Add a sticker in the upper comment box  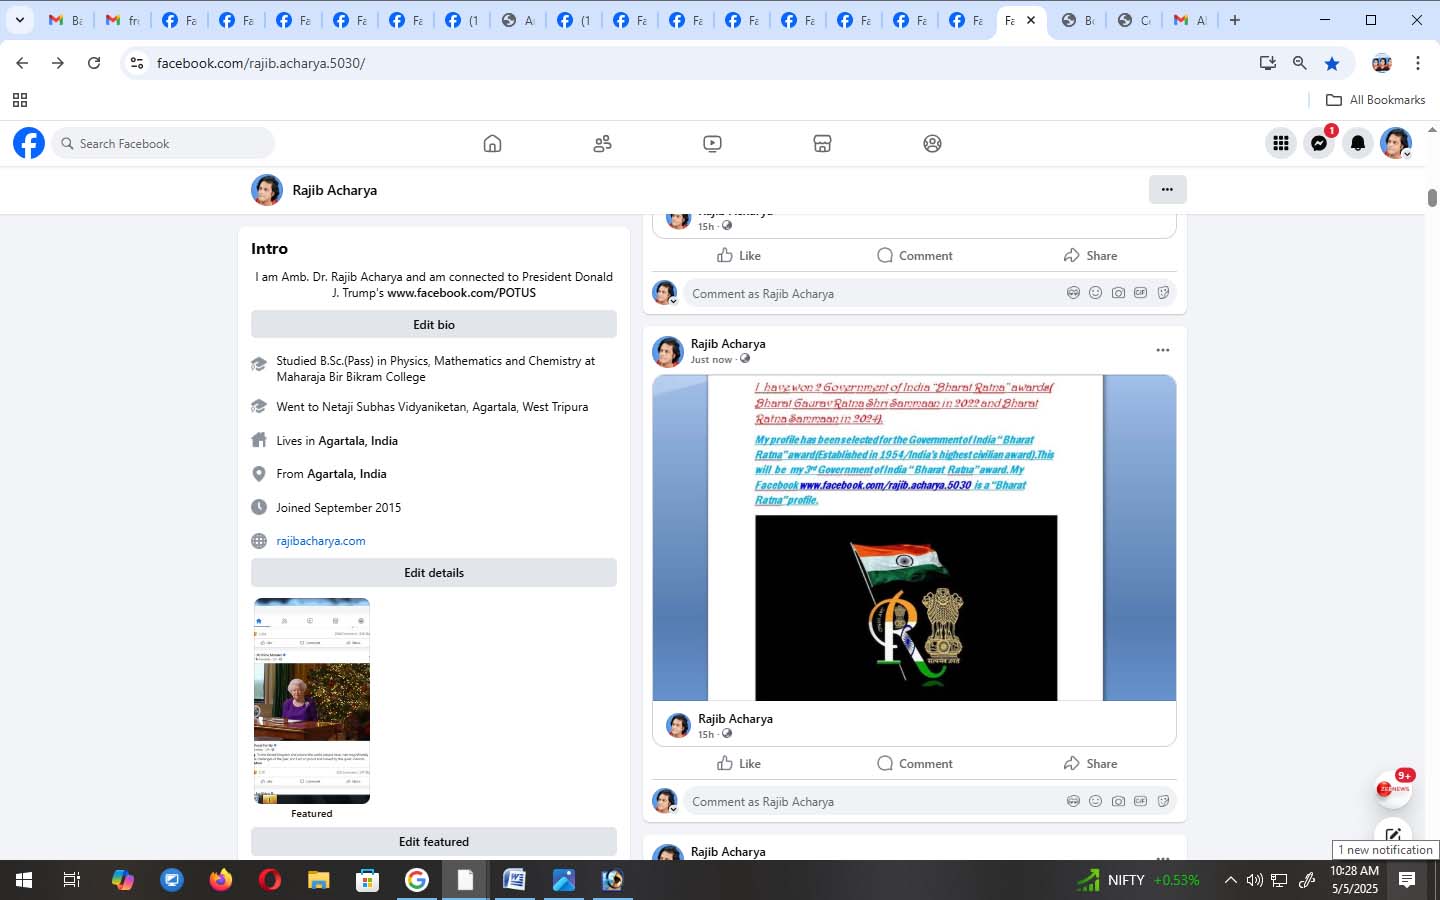pyautogui.click(x=1163, y=293)
